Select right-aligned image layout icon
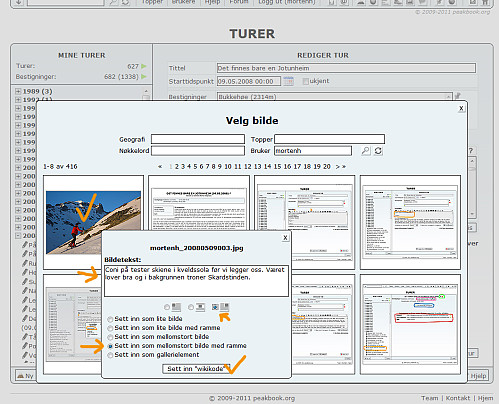Screen dimensions: 499x404 click(224, 307)
